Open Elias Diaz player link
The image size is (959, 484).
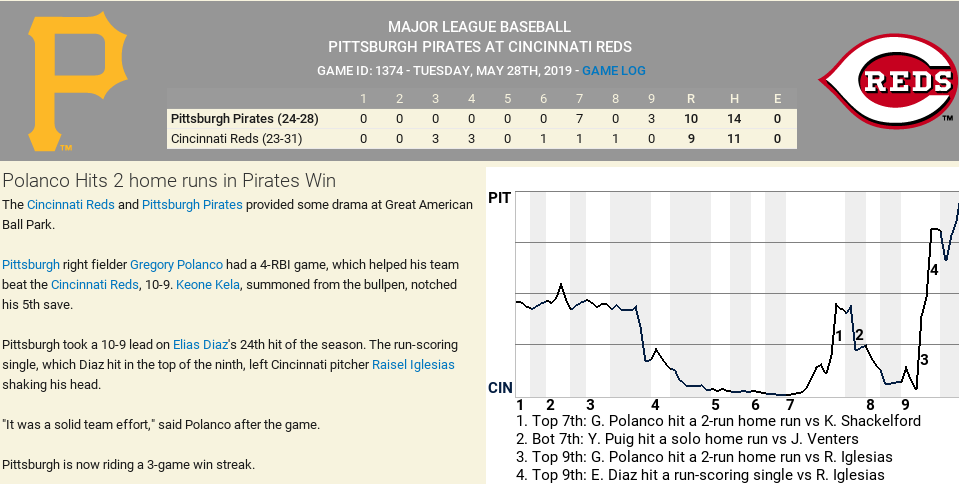201,345
